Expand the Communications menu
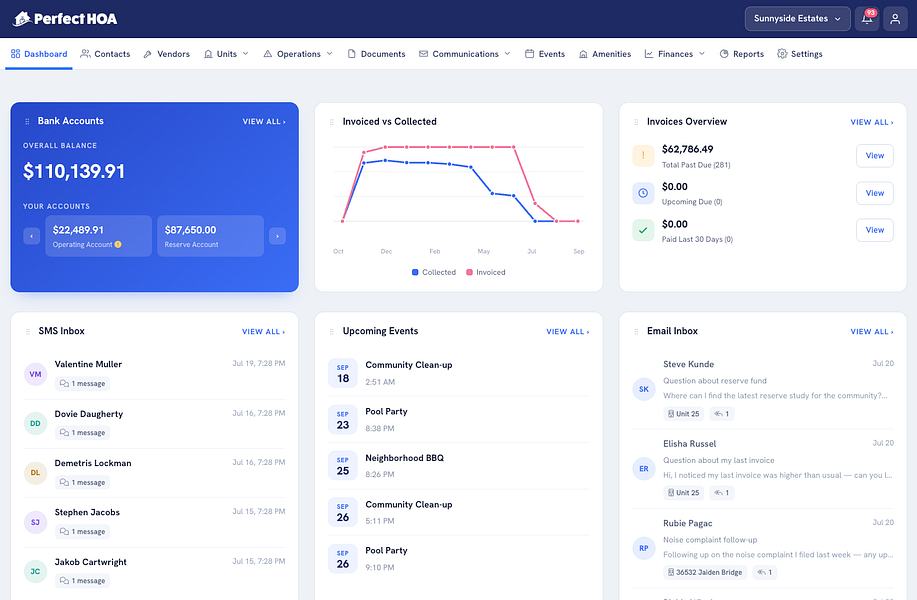This screenshot has width=917, height=600. (465, 54)
